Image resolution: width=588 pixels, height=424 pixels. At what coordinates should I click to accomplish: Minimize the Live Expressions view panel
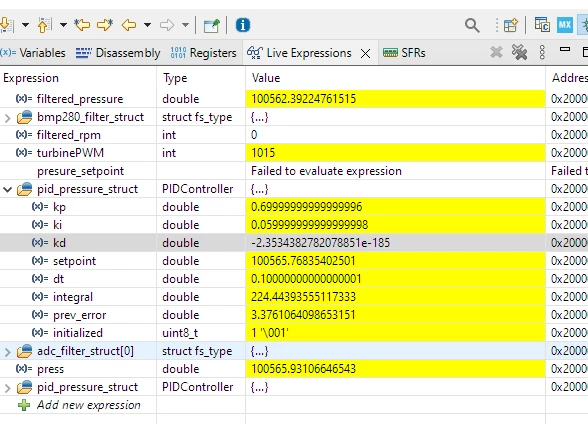(565, 49)
